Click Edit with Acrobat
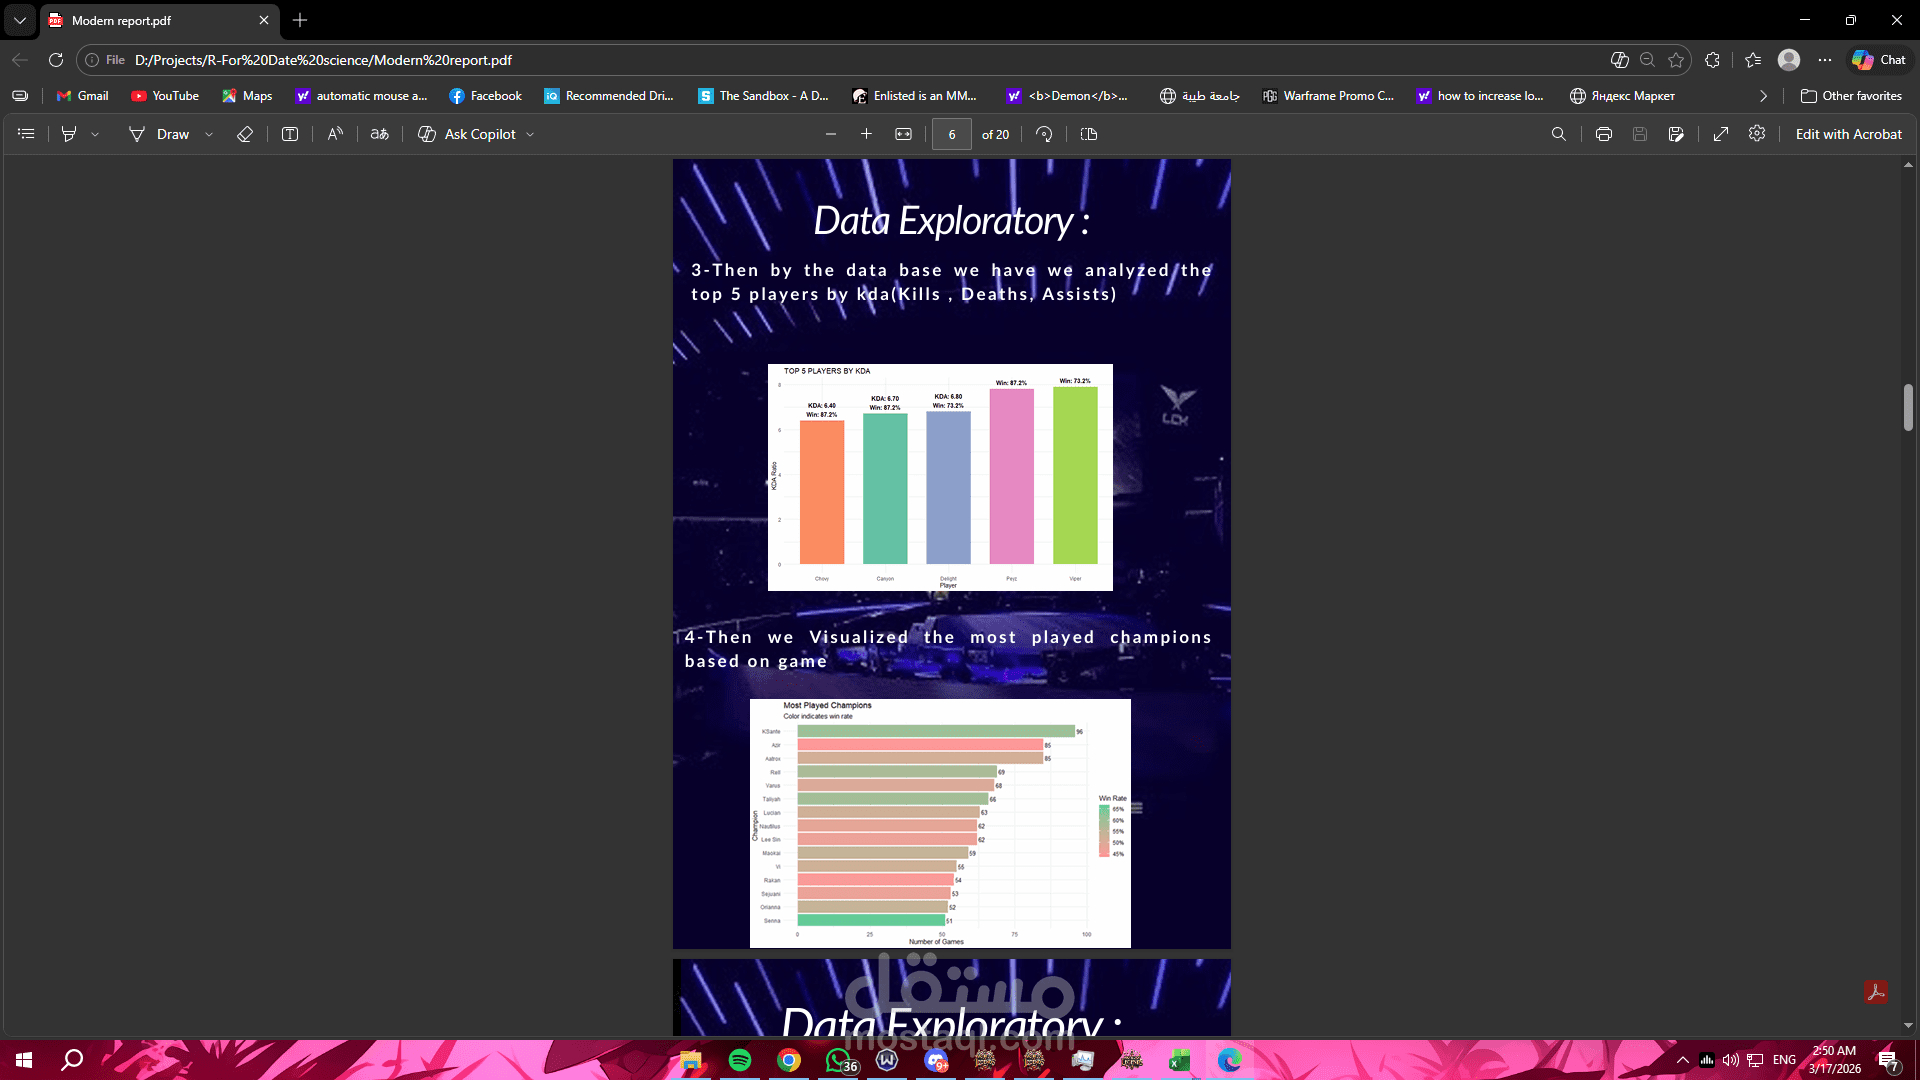 pos(1848,134)
